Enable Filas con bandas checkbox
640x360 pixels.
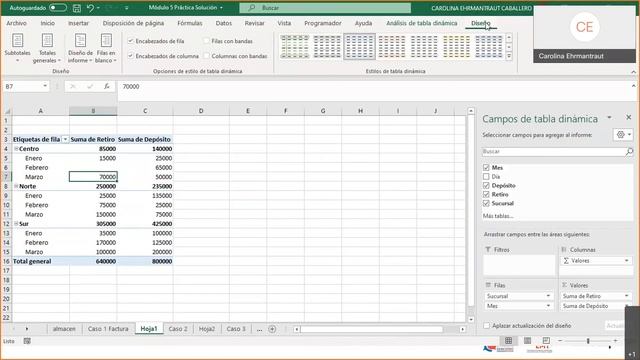click(x=207, y=41)
